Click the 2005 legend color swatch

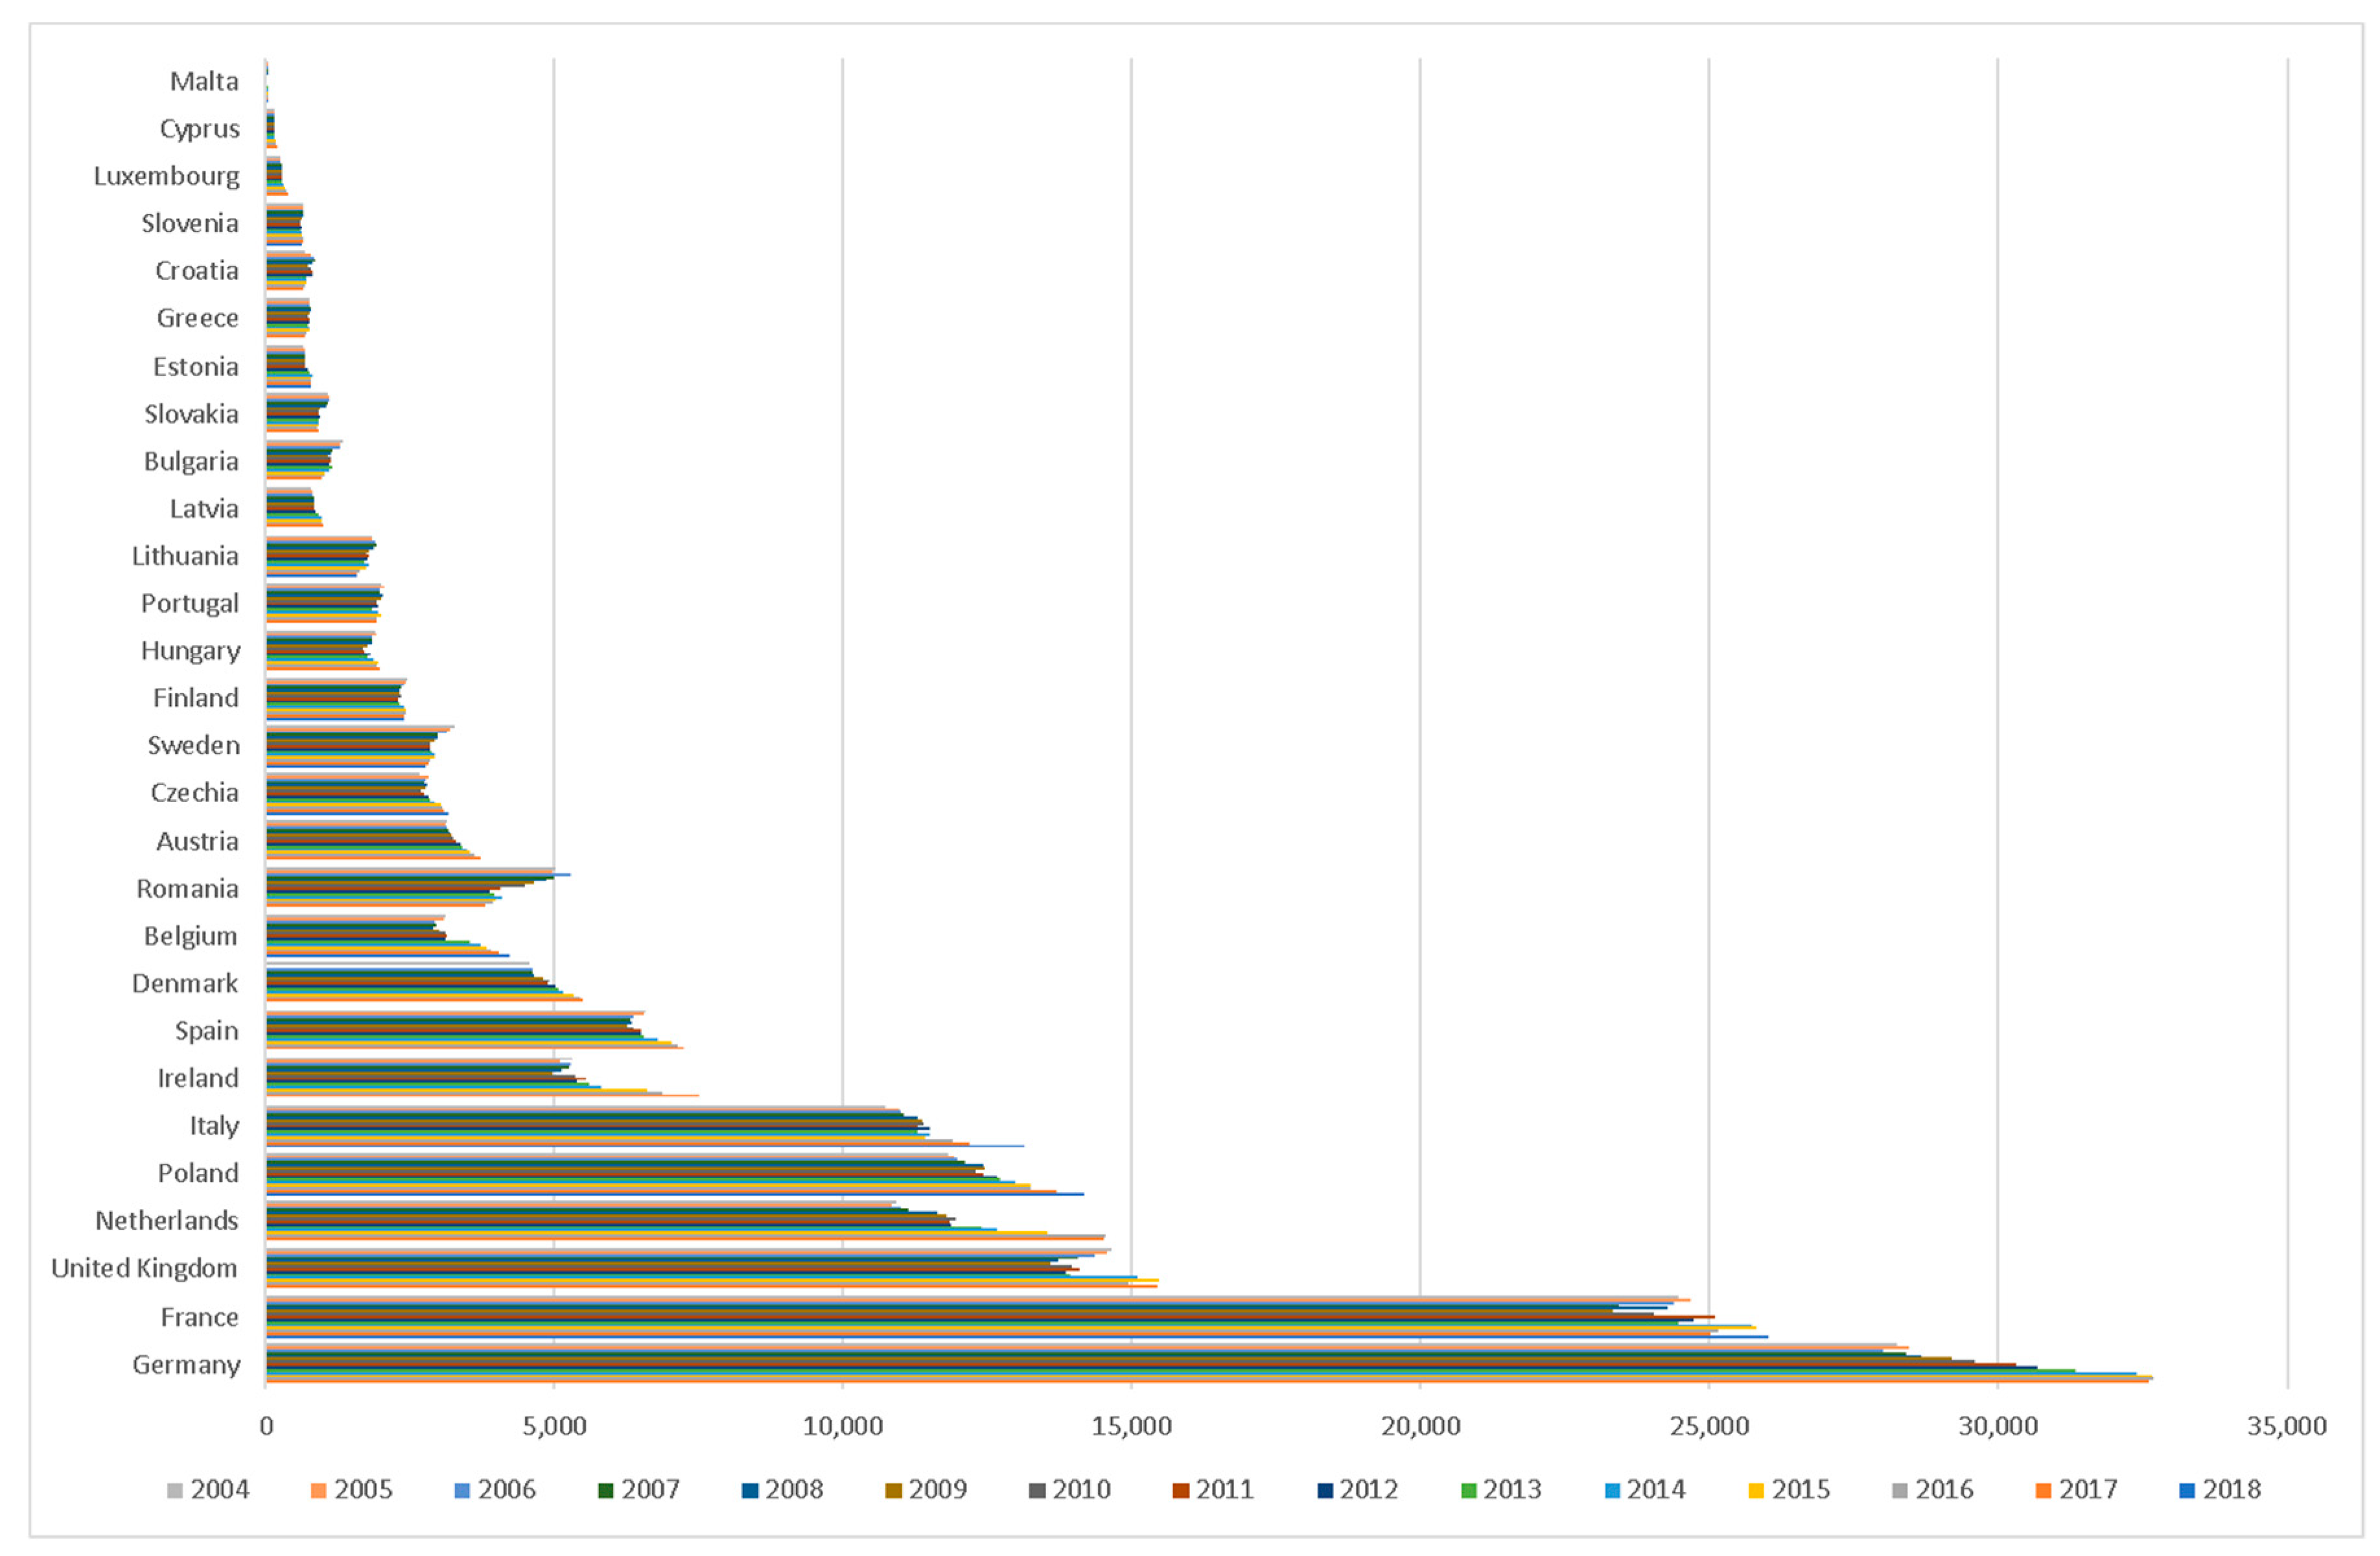[319, 1490]
